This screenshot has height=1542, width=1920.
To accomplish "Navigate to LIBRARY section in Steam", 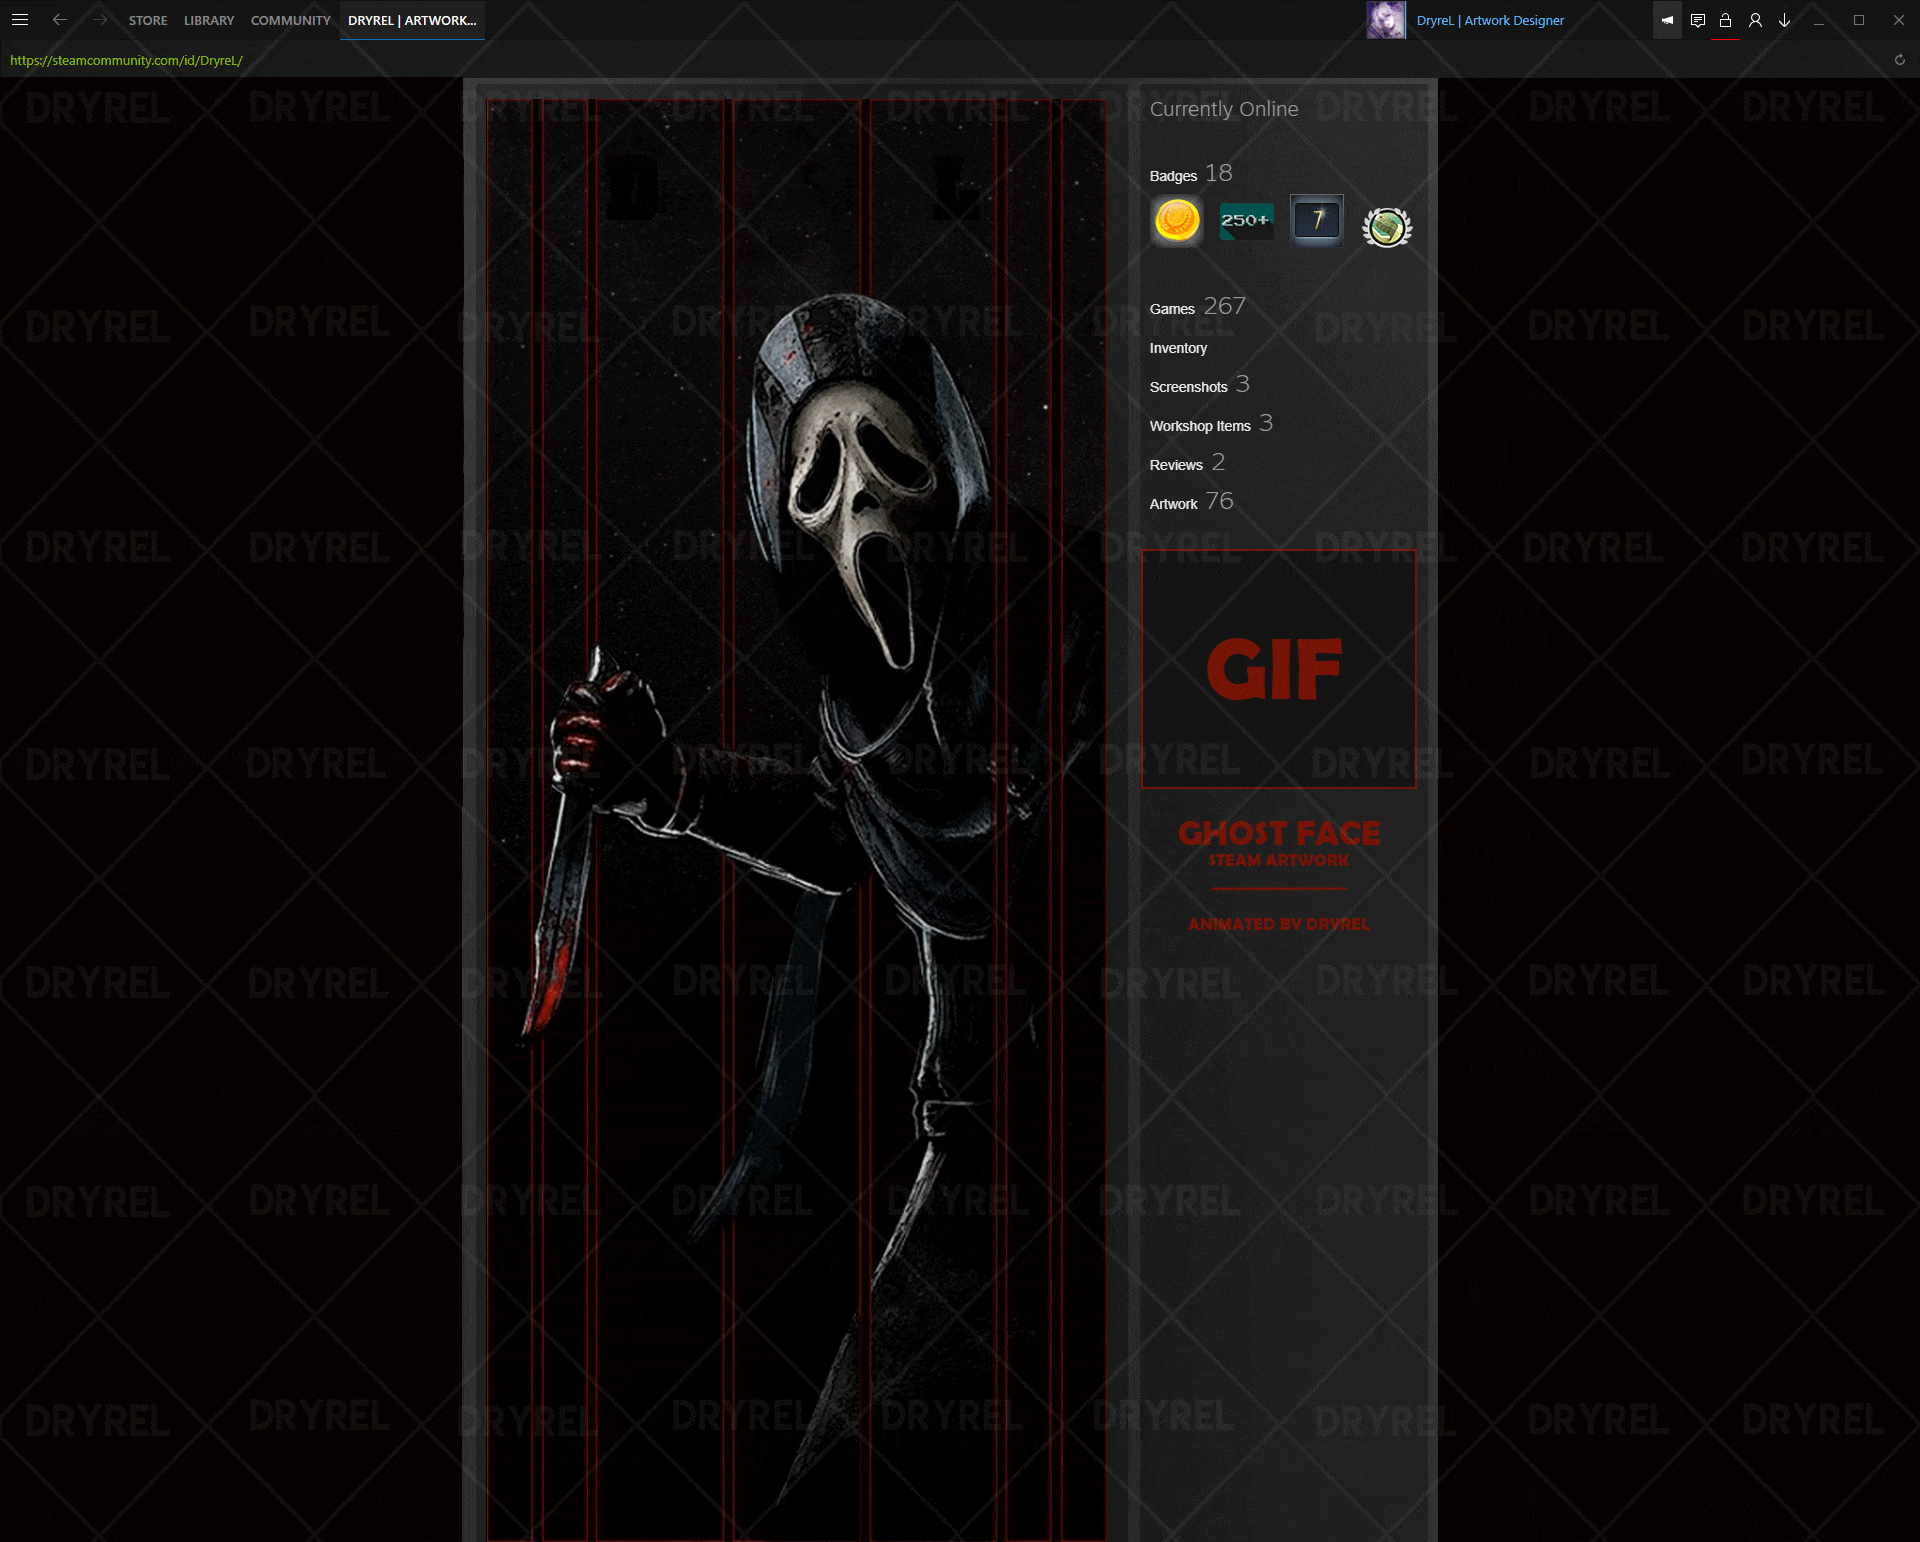I will click(x=206, y=20).
